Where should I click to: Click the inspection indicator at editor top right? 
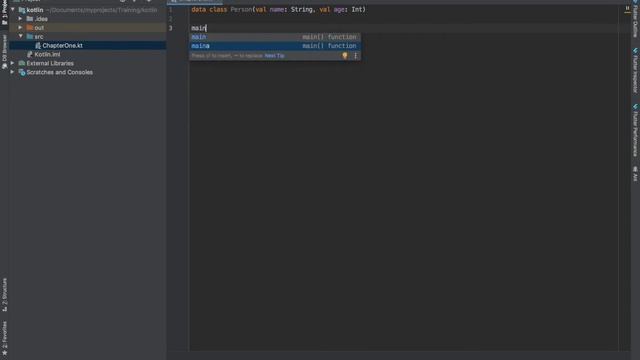coord(627,8)
